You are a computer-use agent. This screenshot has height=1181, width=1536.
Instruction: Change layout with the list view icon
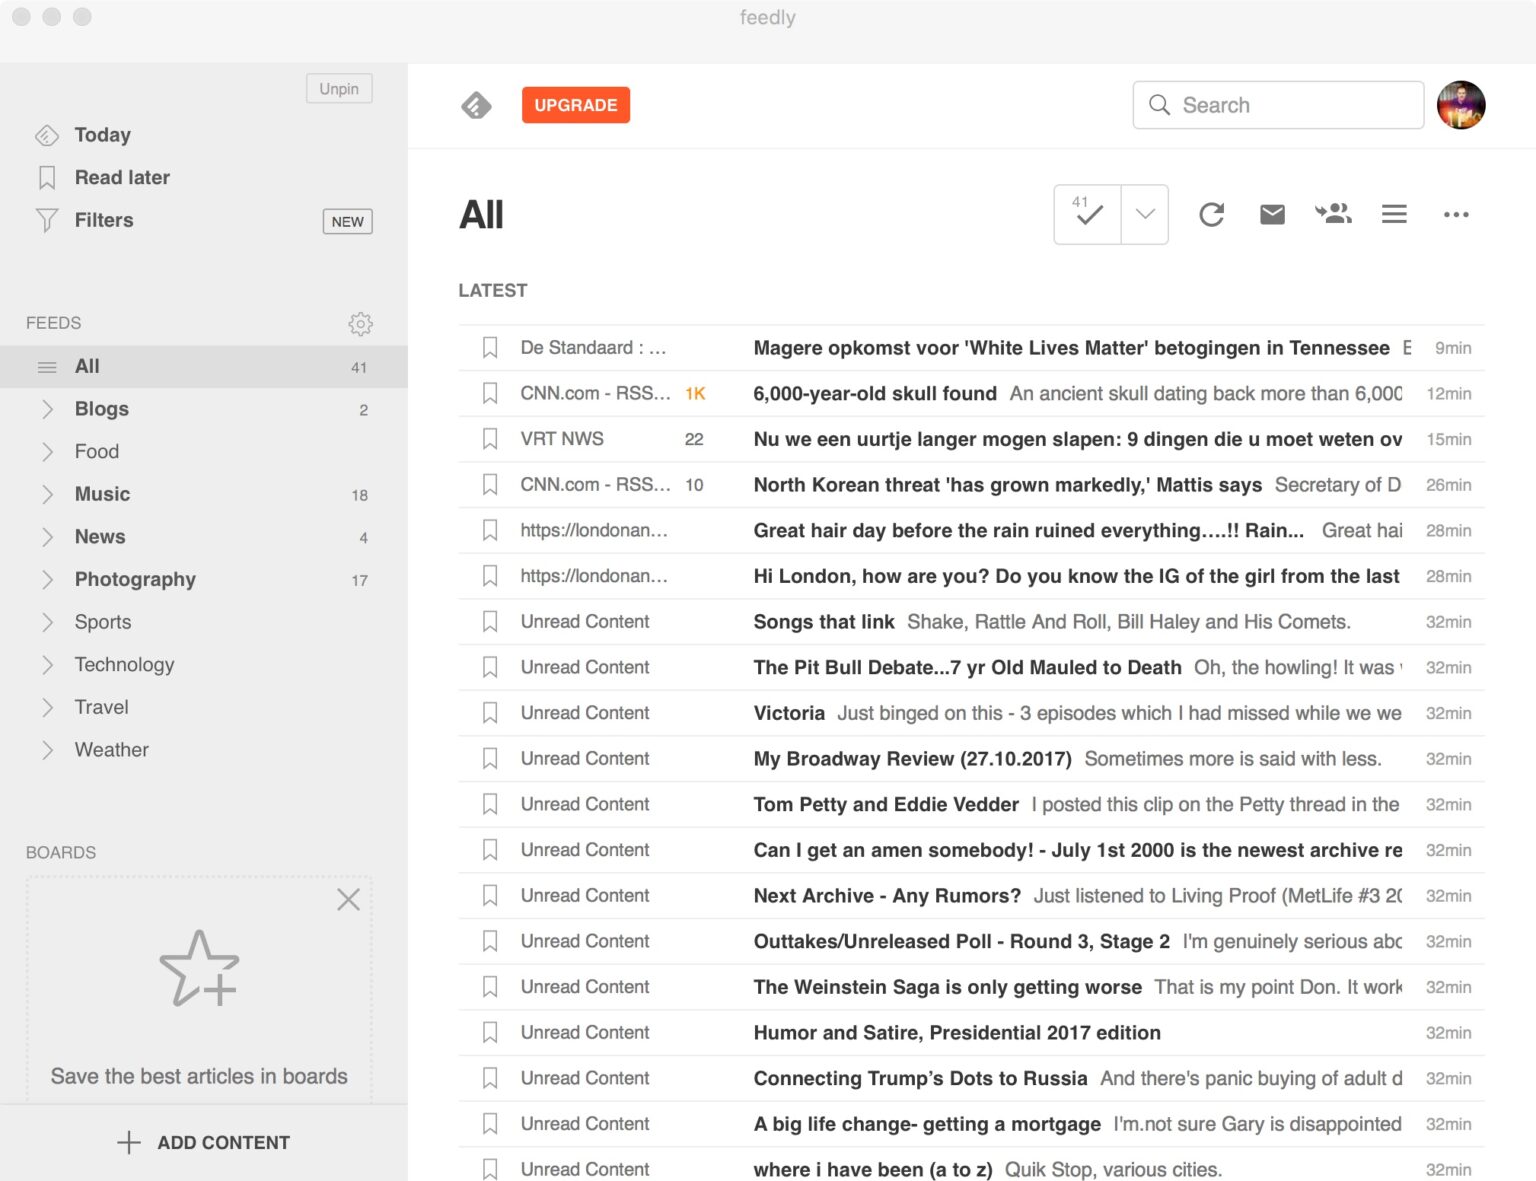1394,214
